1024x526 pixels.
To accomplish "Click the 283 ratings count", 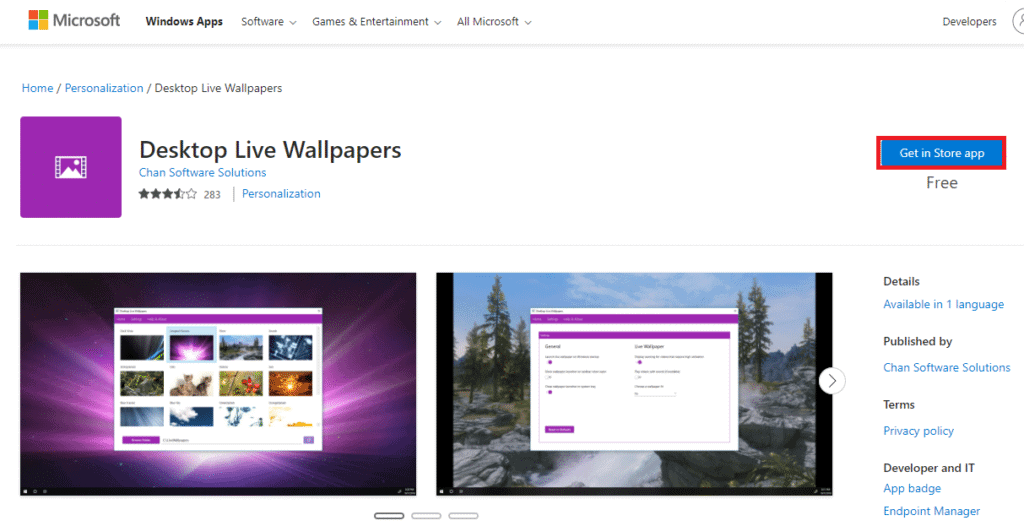I will coord(212,195).
